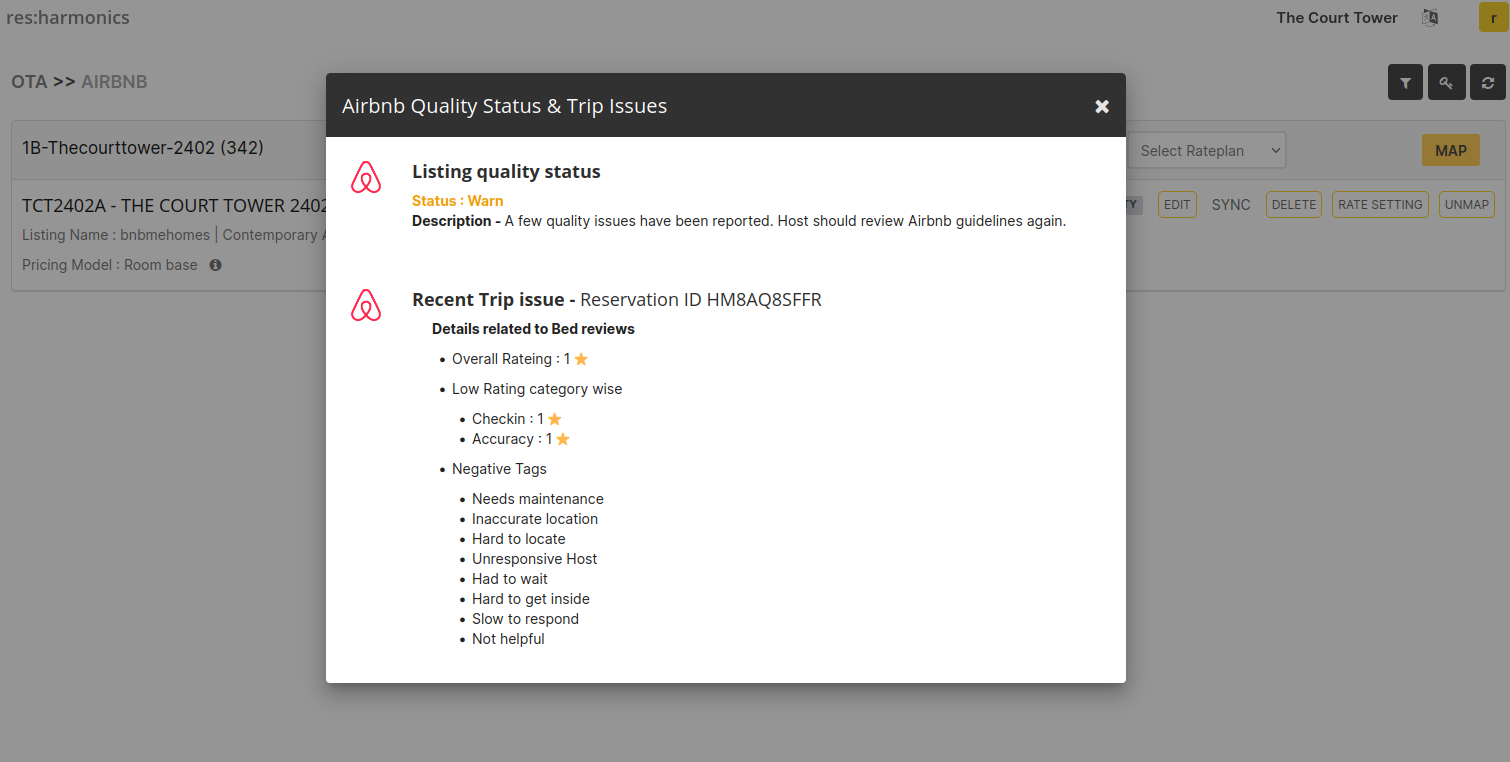The height and width of the screenshot is (762, 1510).
Task: Click the Not helpful tag
Action: (509, 639)
